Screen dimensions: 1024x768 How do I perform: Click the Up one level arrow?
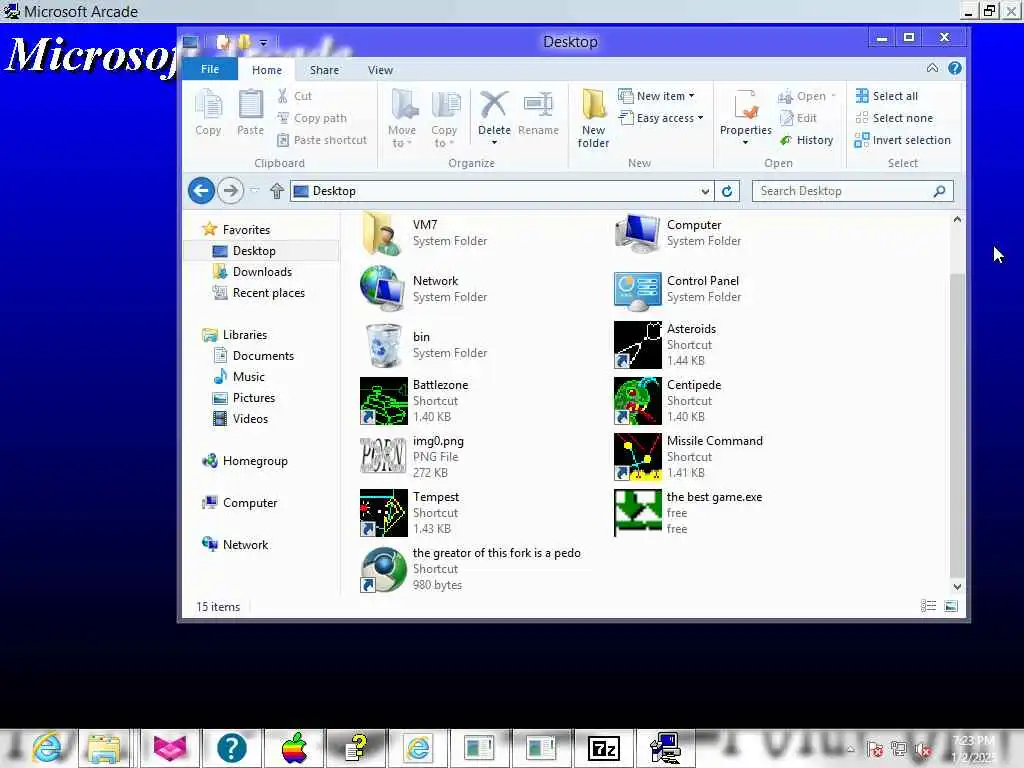pyautogui.click(x=277, y=191)
